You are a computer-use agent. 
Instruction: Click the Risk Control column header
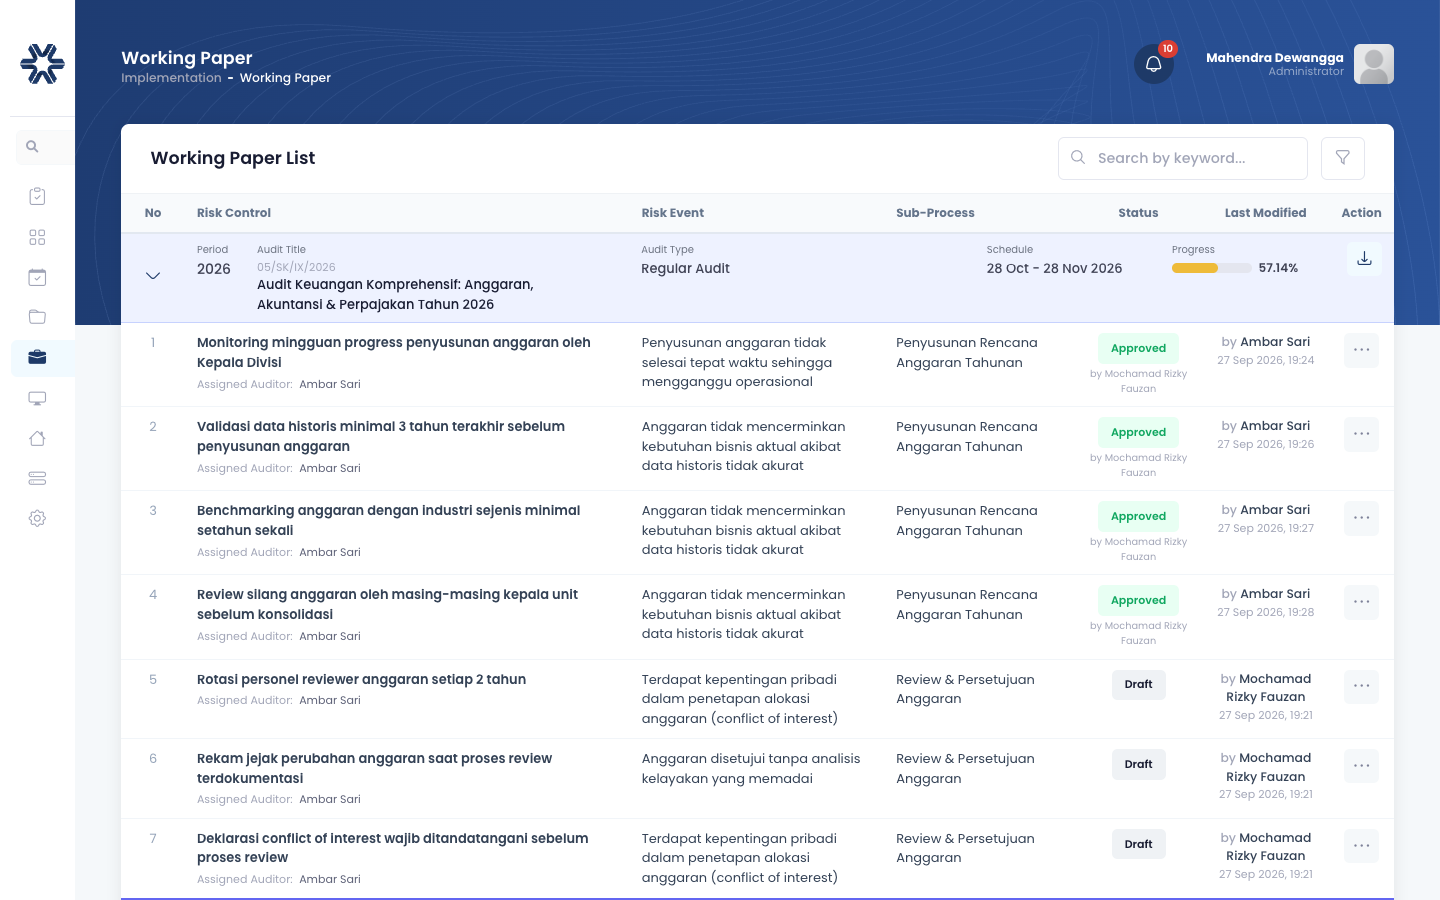click(x=234, y=213)
